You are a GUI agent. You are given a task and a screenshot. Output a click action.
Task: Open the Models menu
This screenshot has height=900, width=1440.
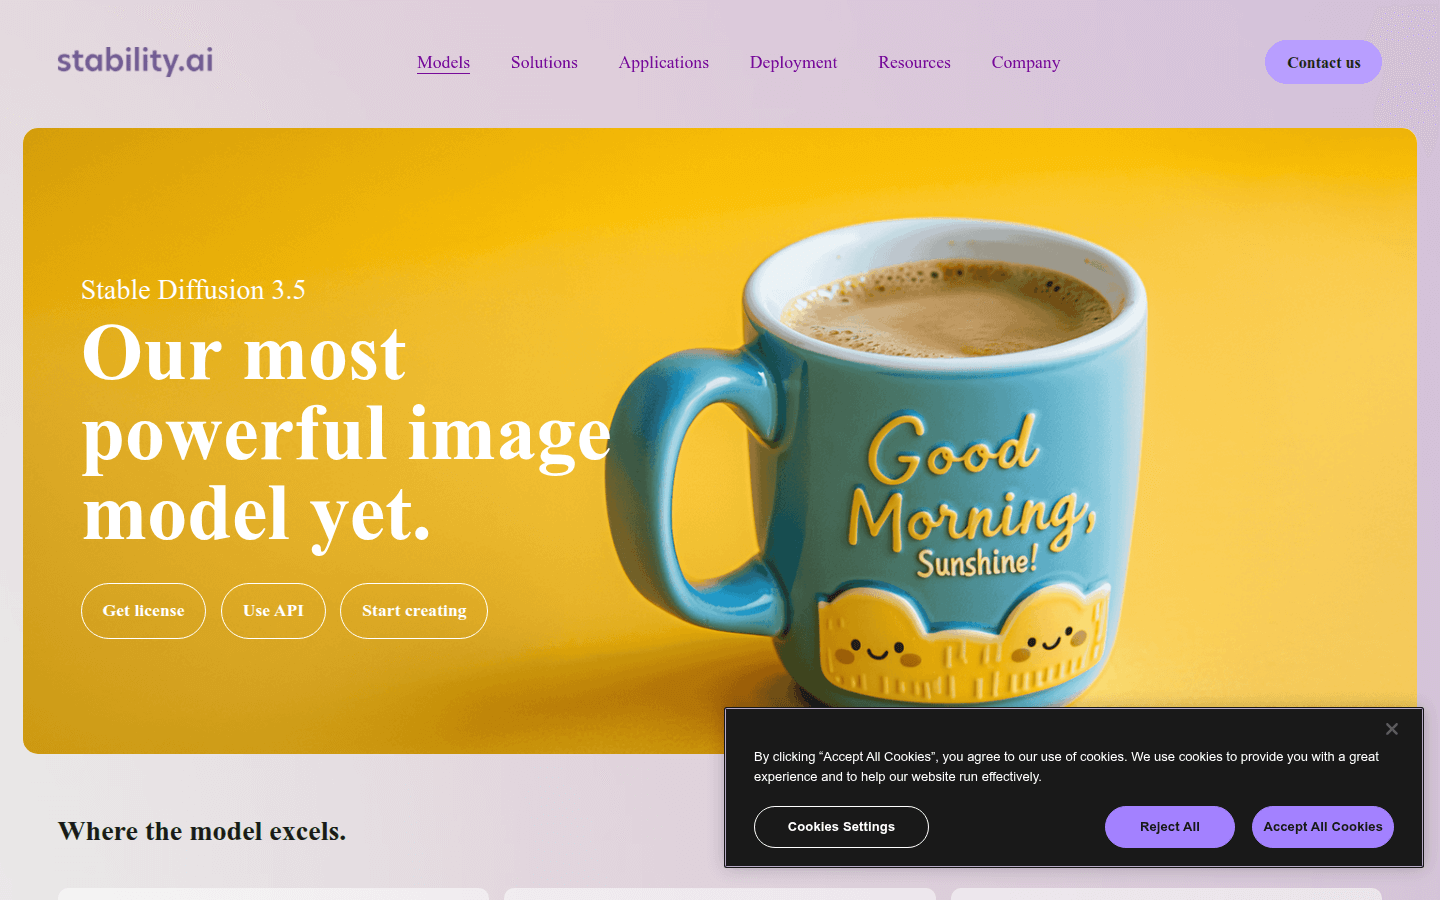tap(443, 62)
